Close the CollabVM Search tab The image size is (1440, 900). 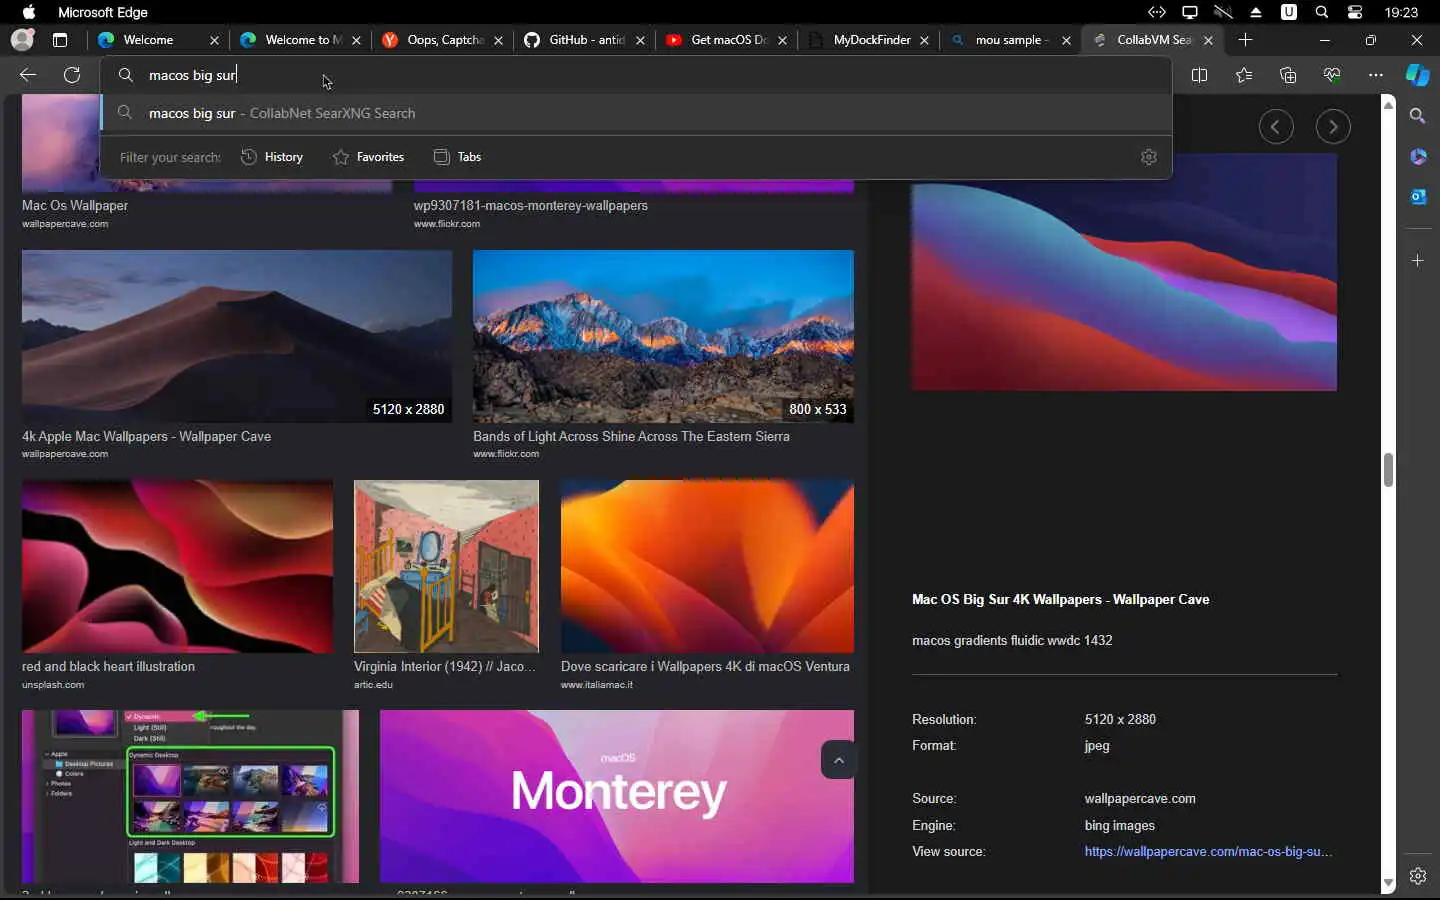click(1208, 40)
